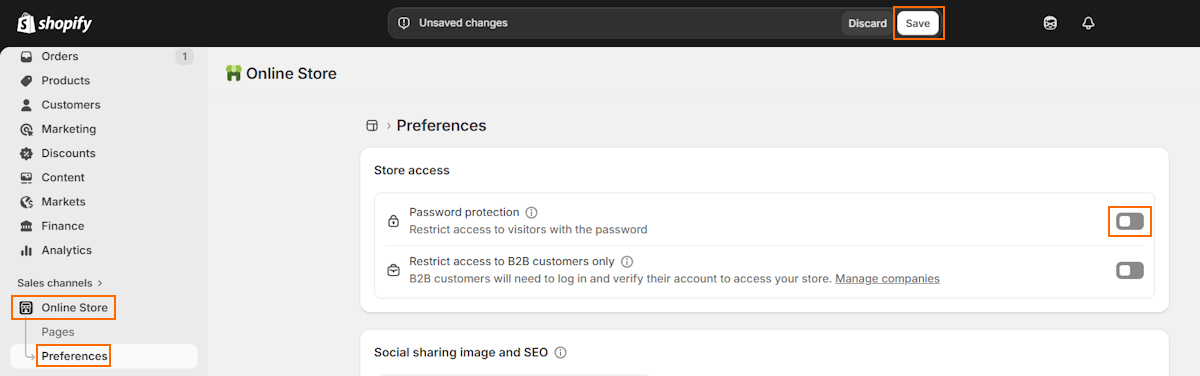This screenshot has height=376, width=1200.
Task: Click the Customers person icon
Action: coord(26,105)
